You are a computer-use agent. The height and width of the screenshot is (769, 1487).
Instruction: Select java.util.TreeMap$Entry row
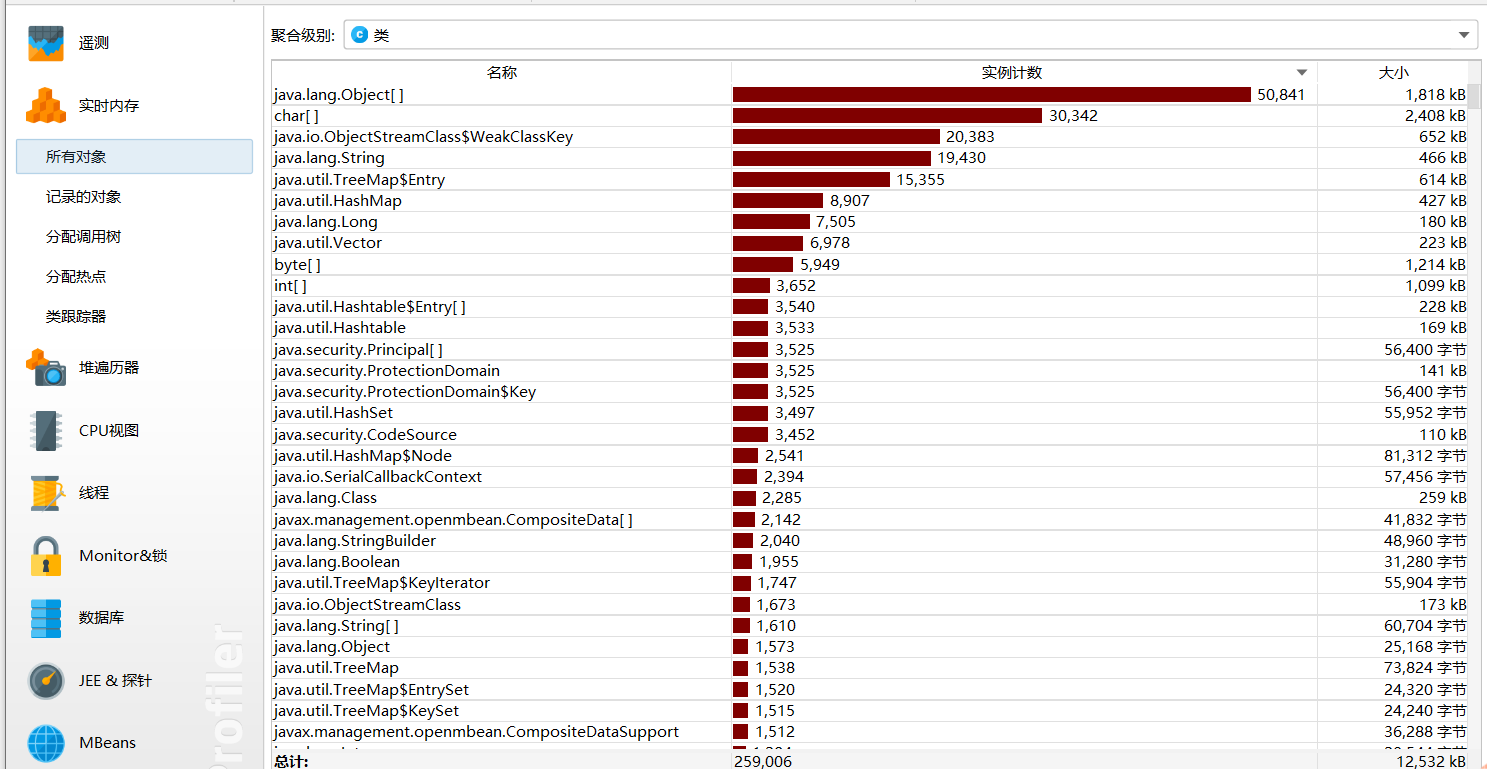coord(870,180)
